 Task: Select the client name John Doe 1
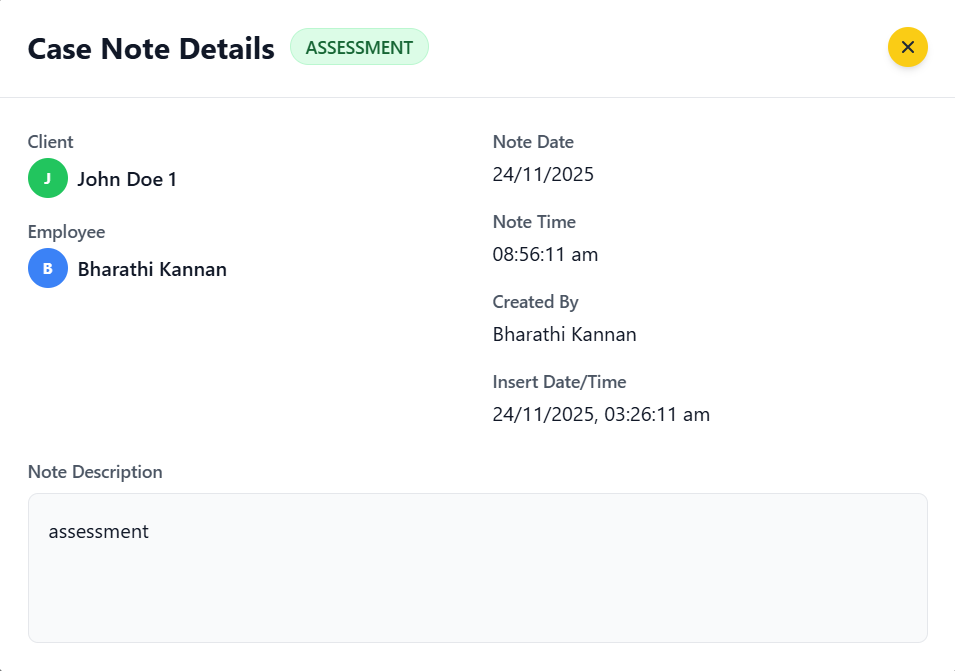pyautogui.click(x=127, y=180)
